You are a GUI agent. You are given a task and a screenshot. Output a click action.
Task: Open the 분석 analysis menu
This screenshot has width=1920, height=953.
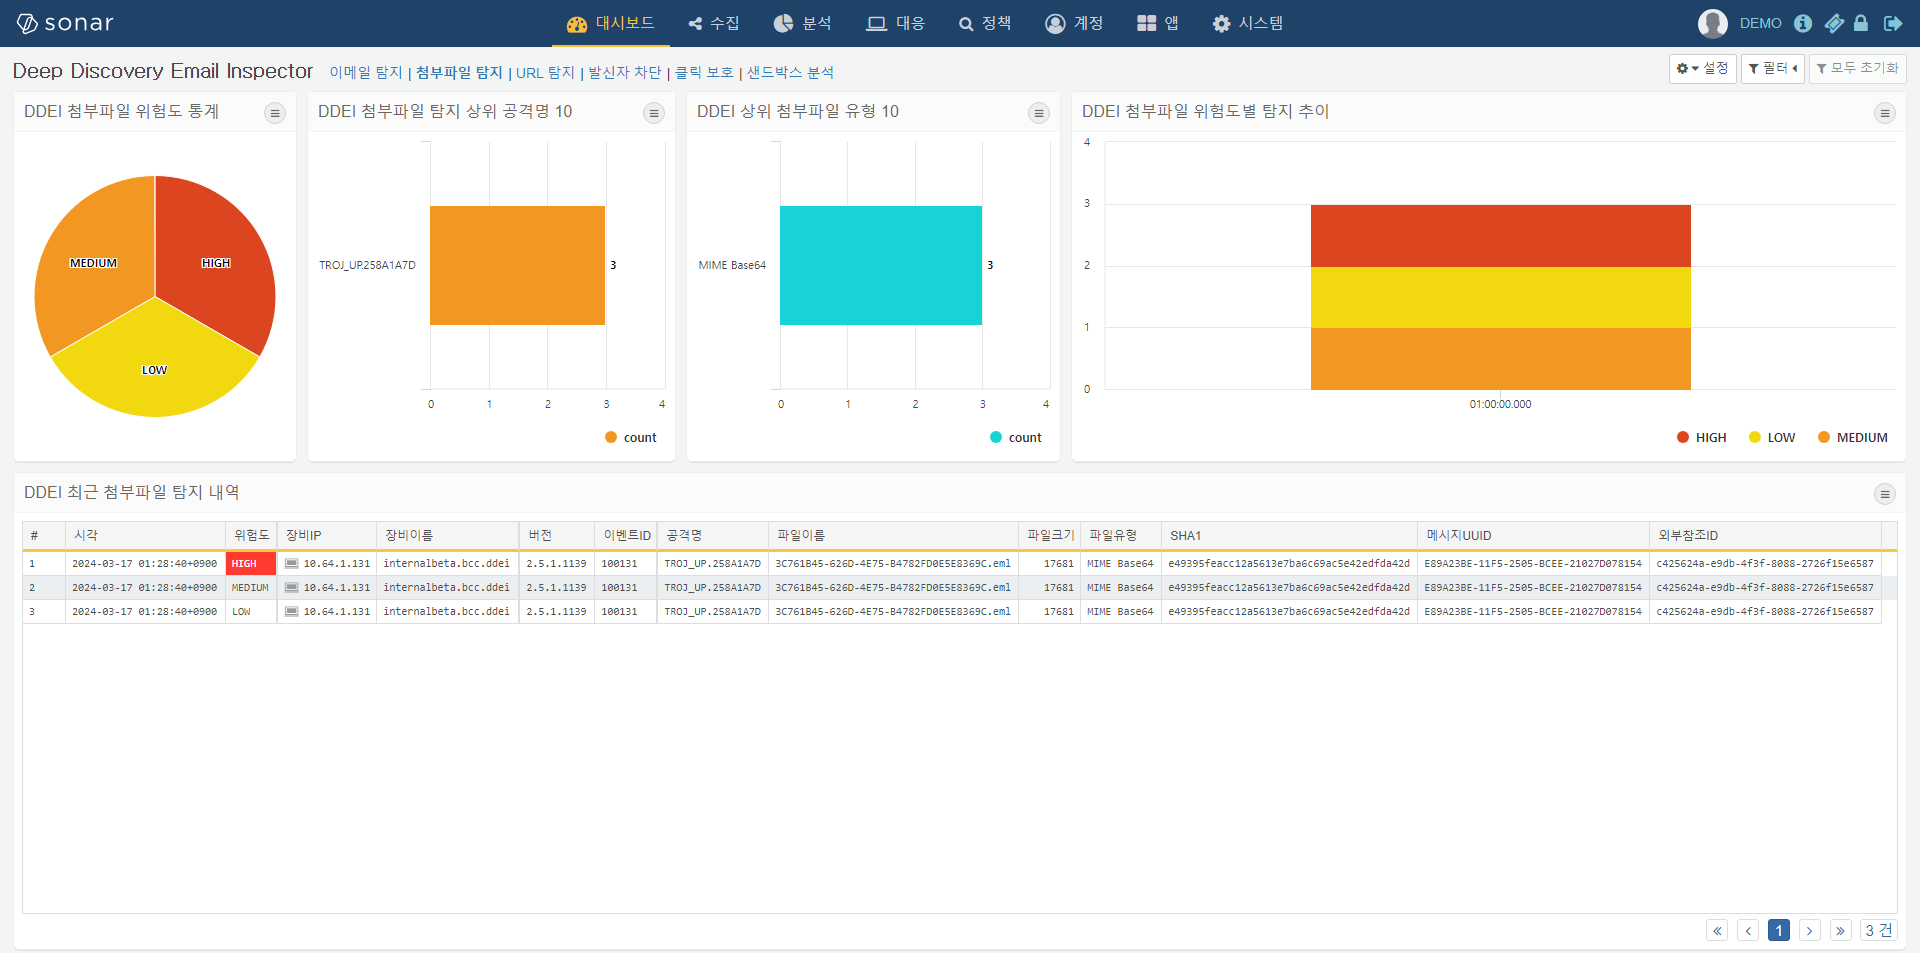pos(802,23)
